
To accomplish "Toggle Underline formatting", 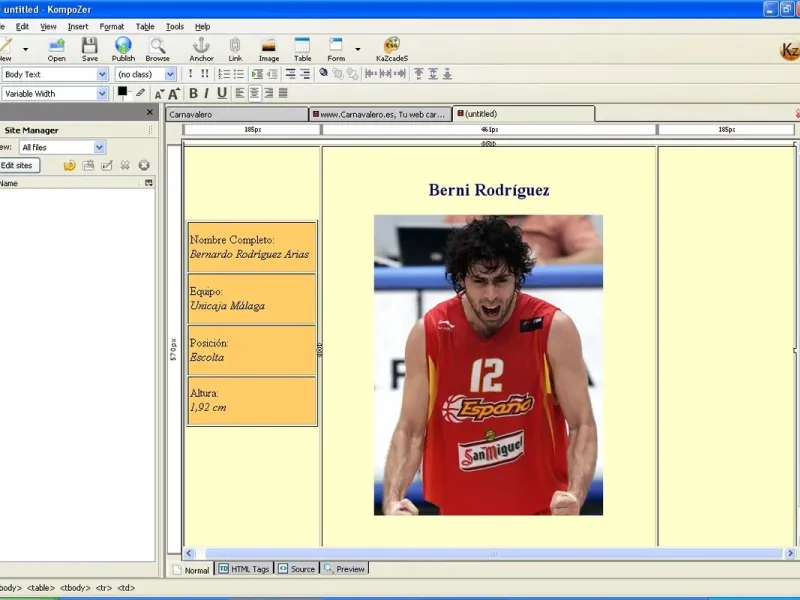I will 221,93.
